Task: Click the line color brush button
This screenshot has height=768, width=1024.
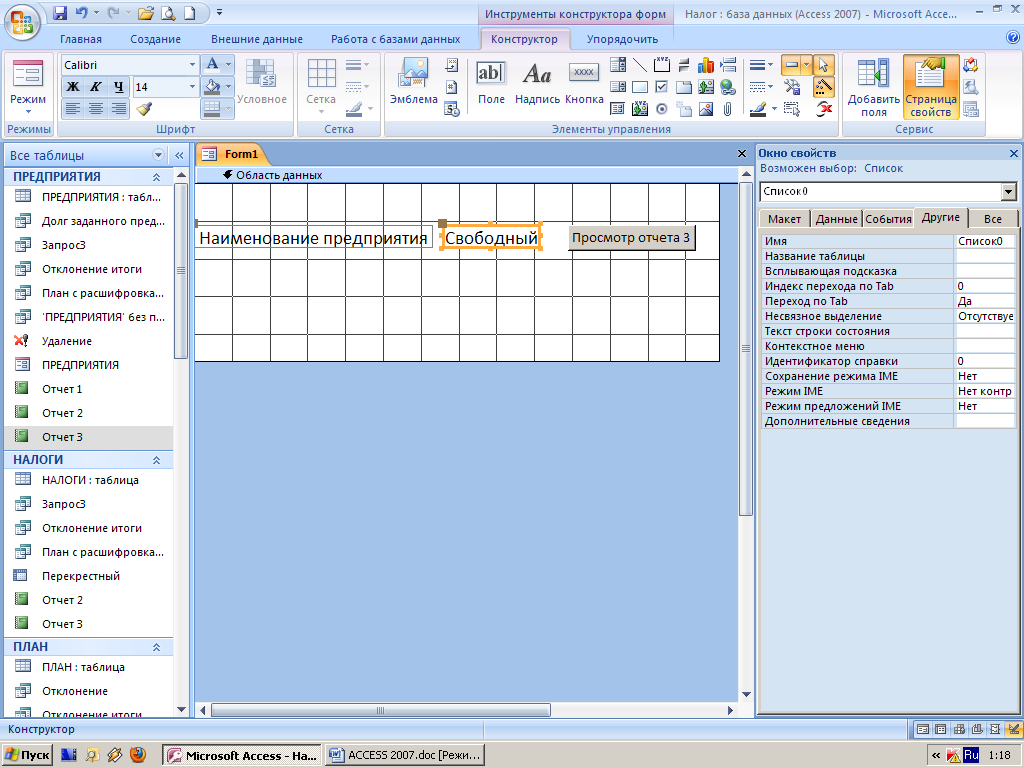Action: (x=758, y=109)
